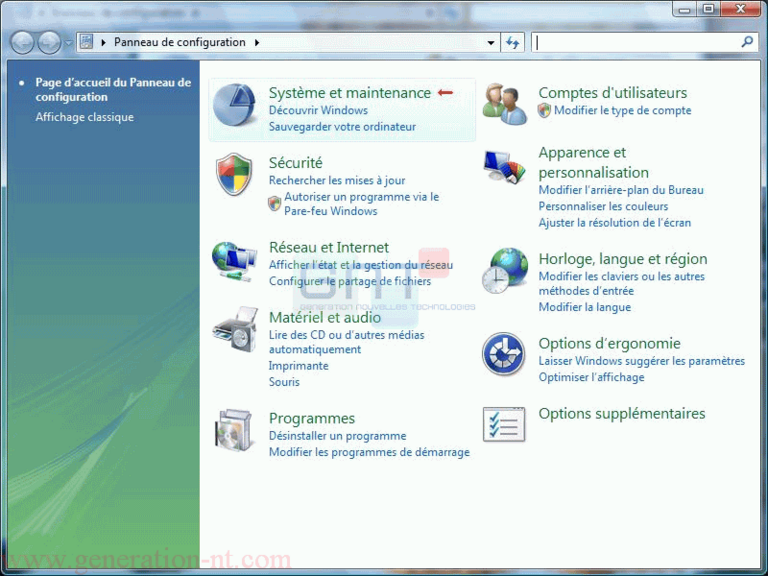Maximize the Control Panel window

(x=708, y=9)
